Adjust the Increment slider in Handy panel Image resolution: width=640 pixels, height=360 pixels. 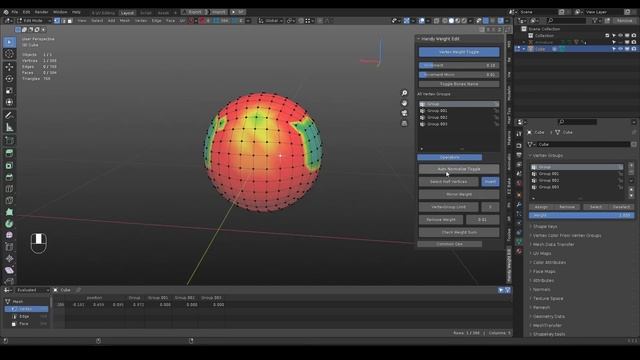coord(459,65)
